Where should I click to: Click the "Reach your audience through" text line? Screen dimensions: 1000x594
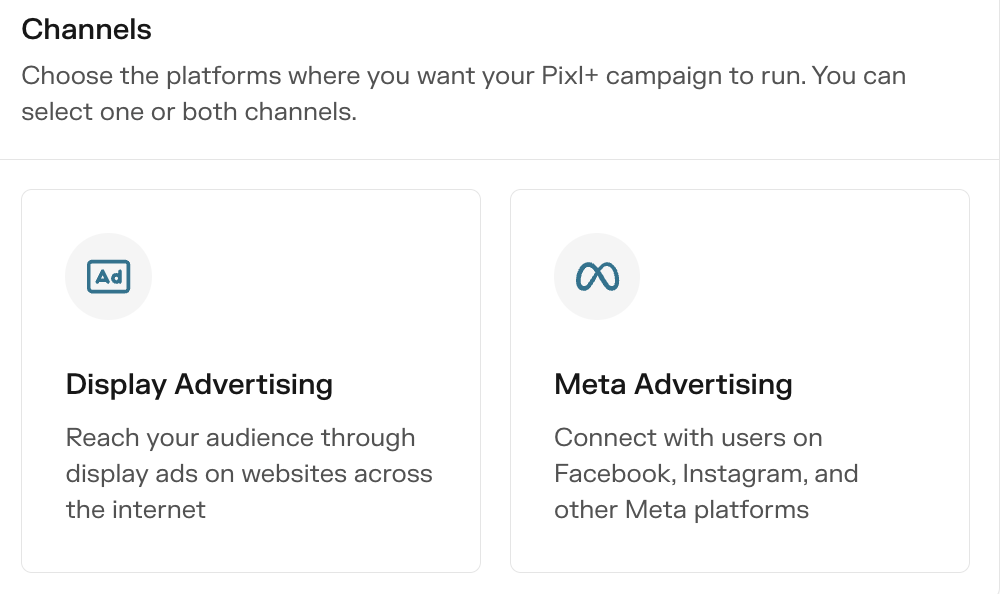click(240, 438)
